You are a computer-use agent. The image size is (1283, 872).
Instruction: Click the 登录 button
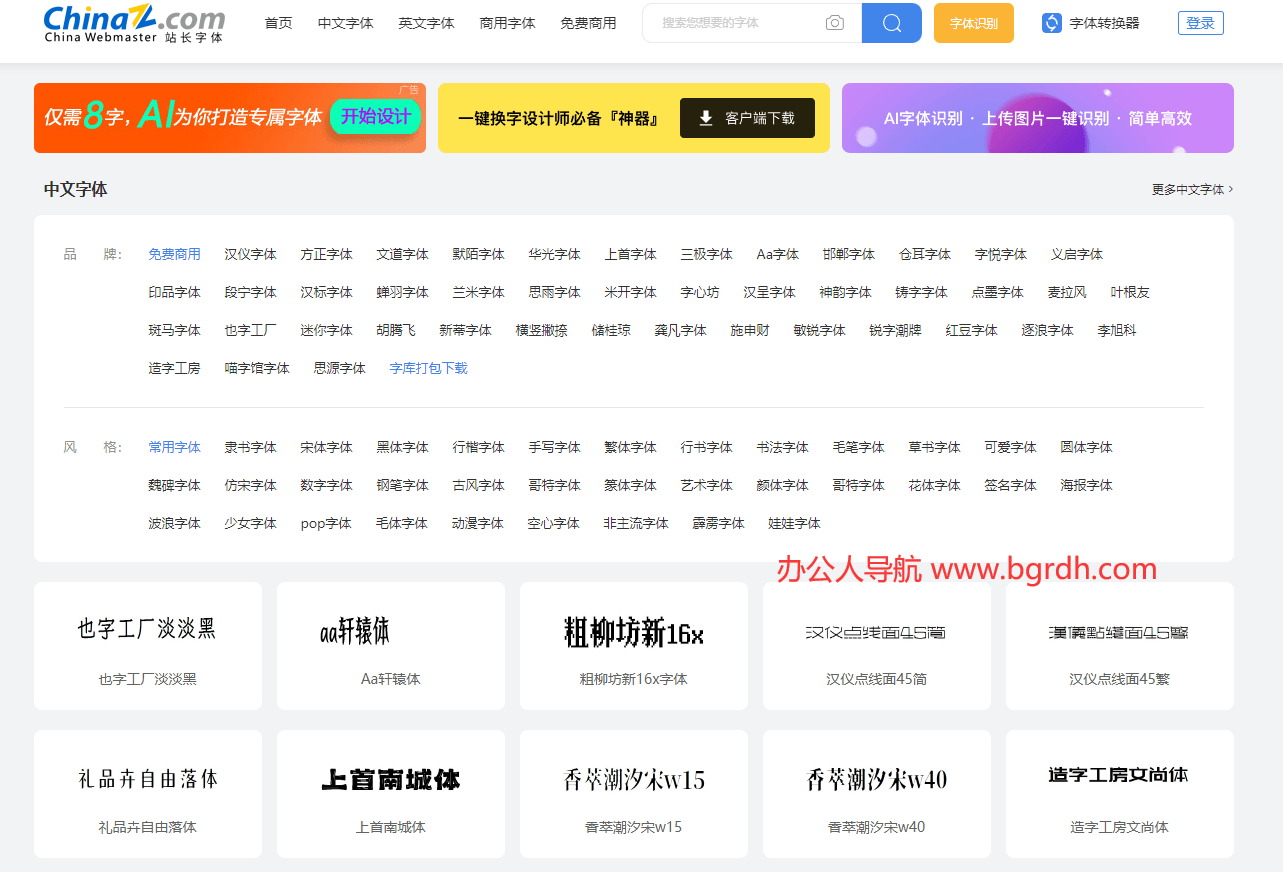(x=1200, y=22)
